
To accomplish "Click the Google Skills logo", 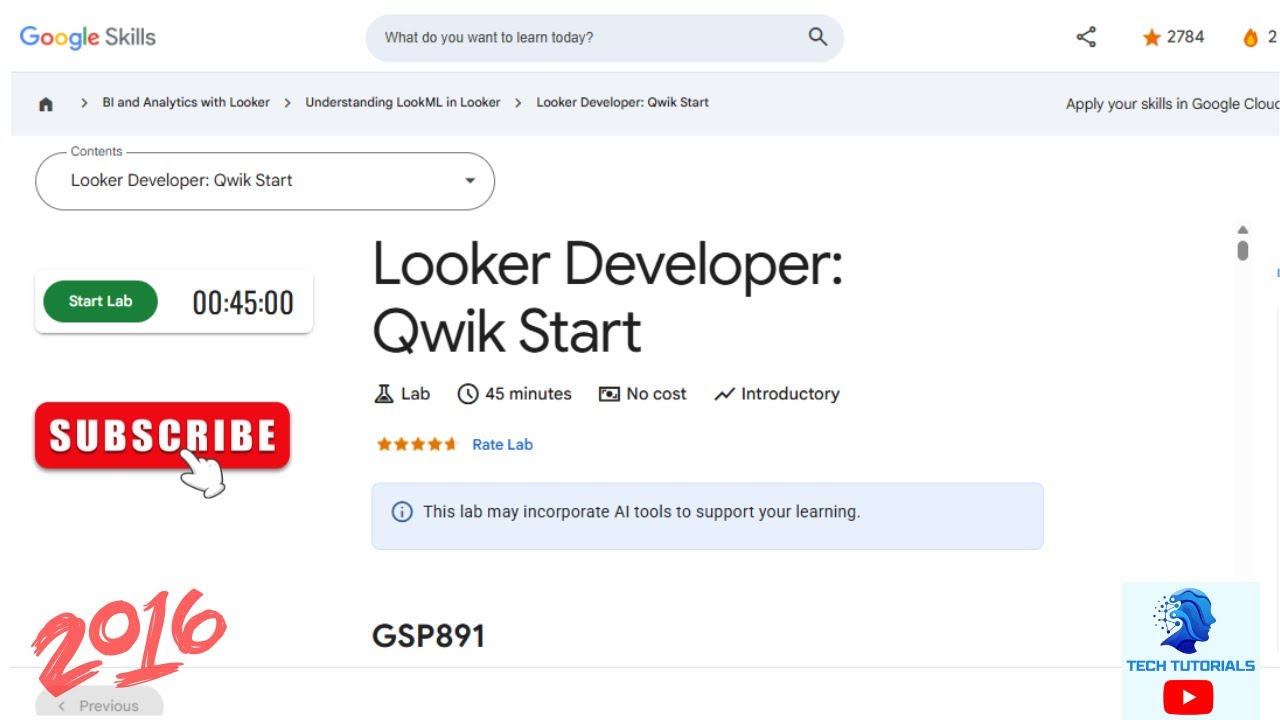I will (x=88, y=38).
